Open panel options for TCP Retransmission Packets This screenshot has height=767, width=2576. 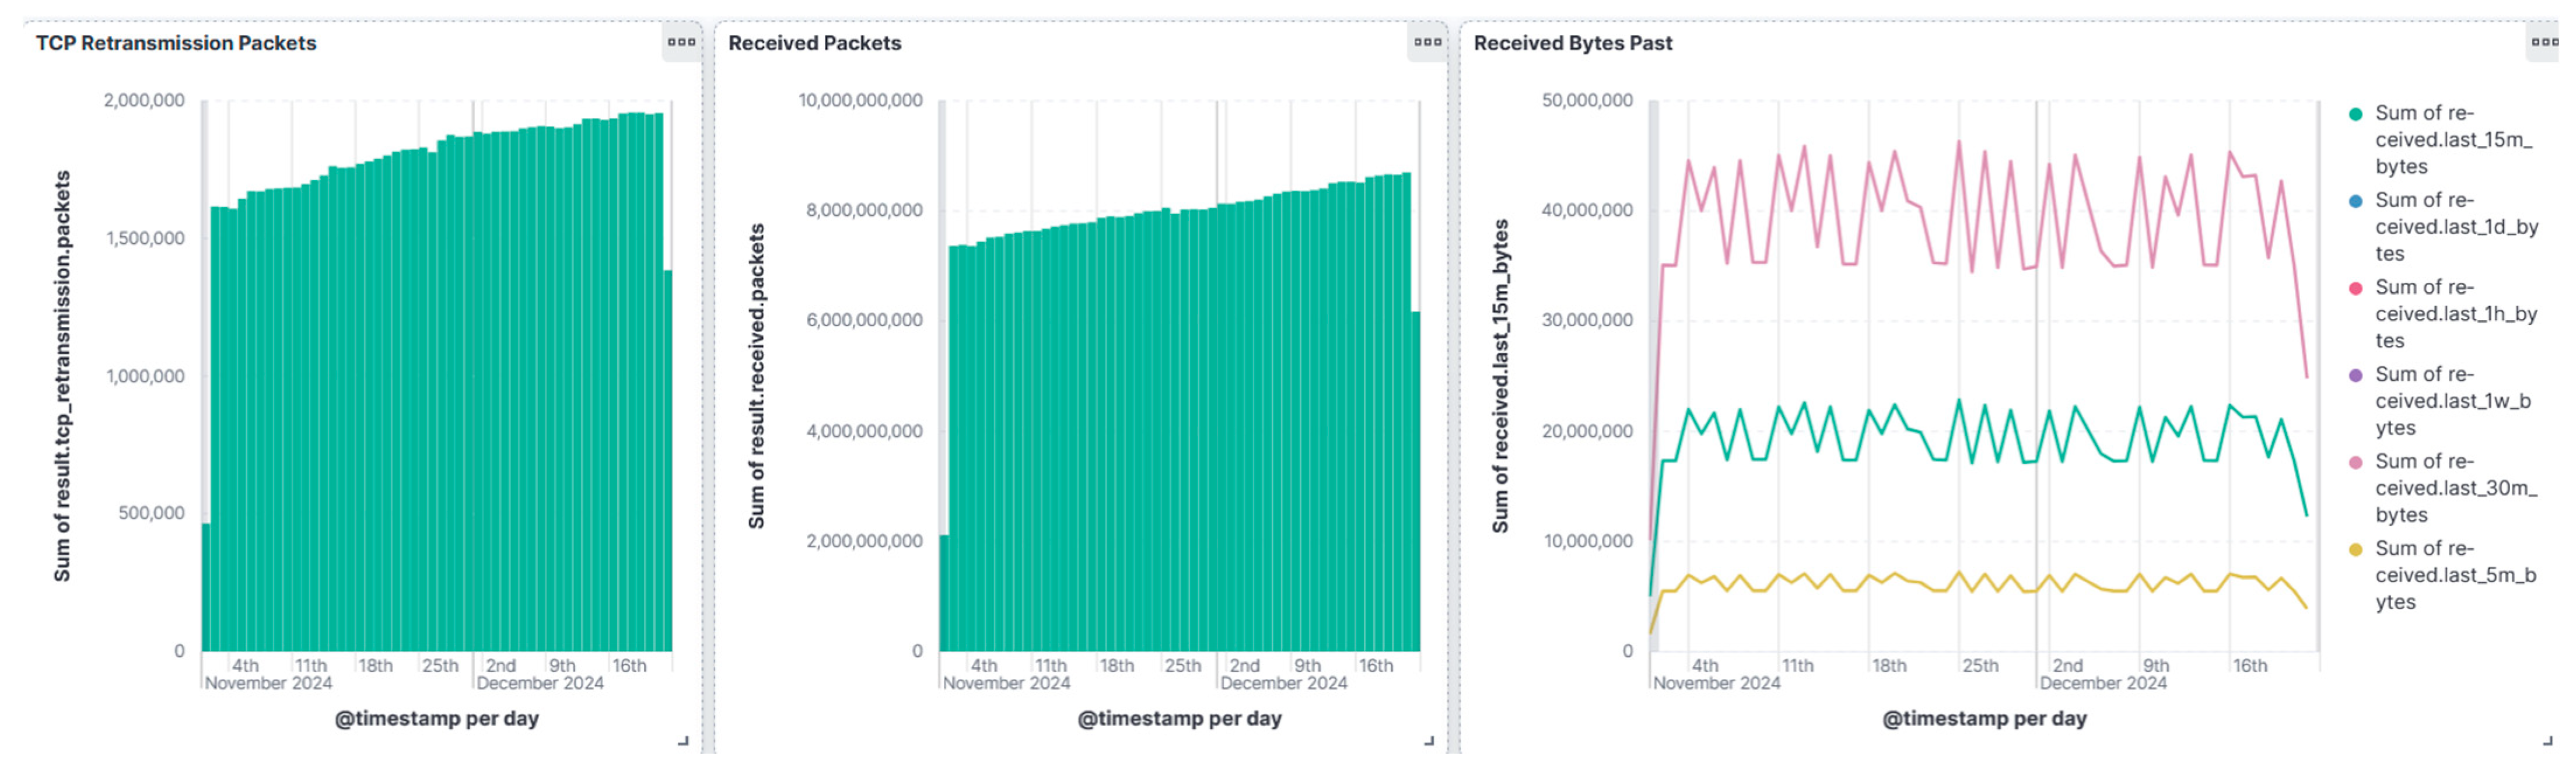(681, 42)
